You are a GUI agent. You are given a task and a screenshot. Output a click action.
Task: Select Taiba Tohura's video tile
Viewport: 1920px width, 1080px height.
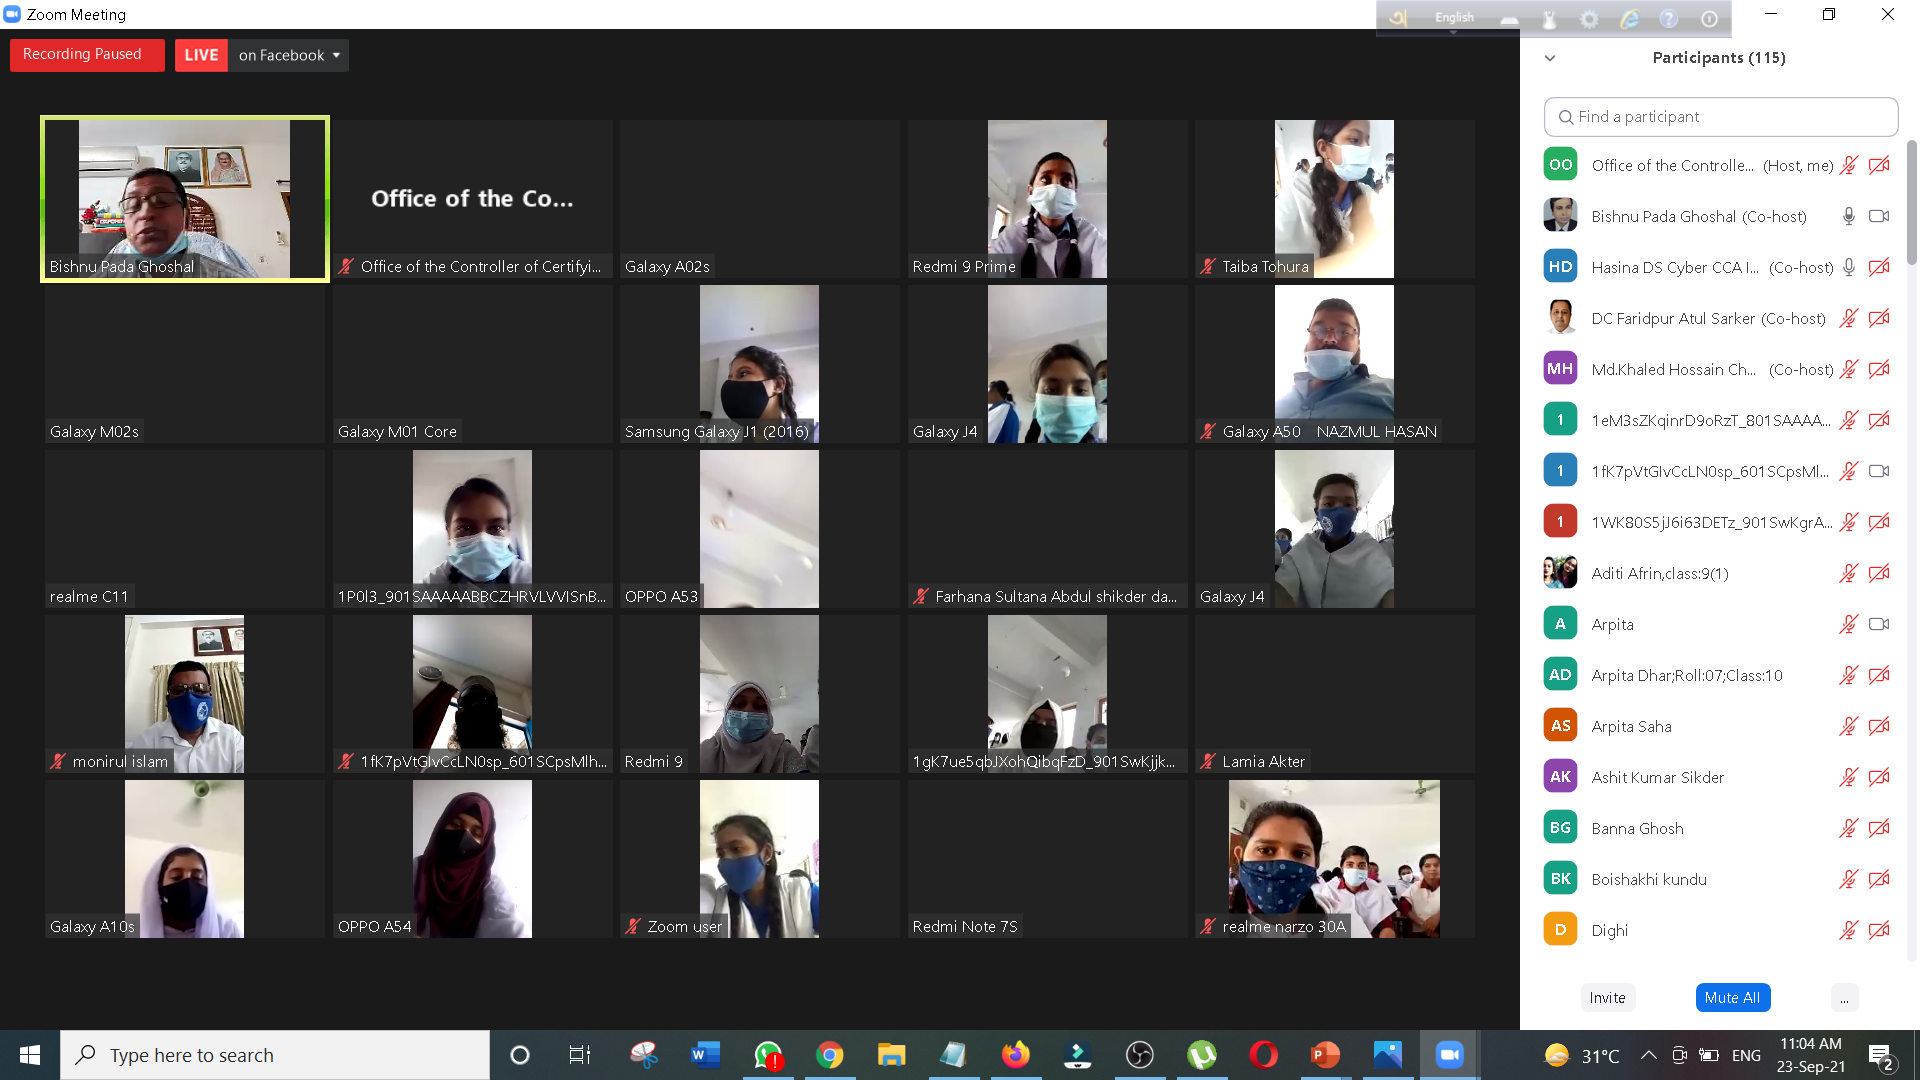click(1334, 199)
